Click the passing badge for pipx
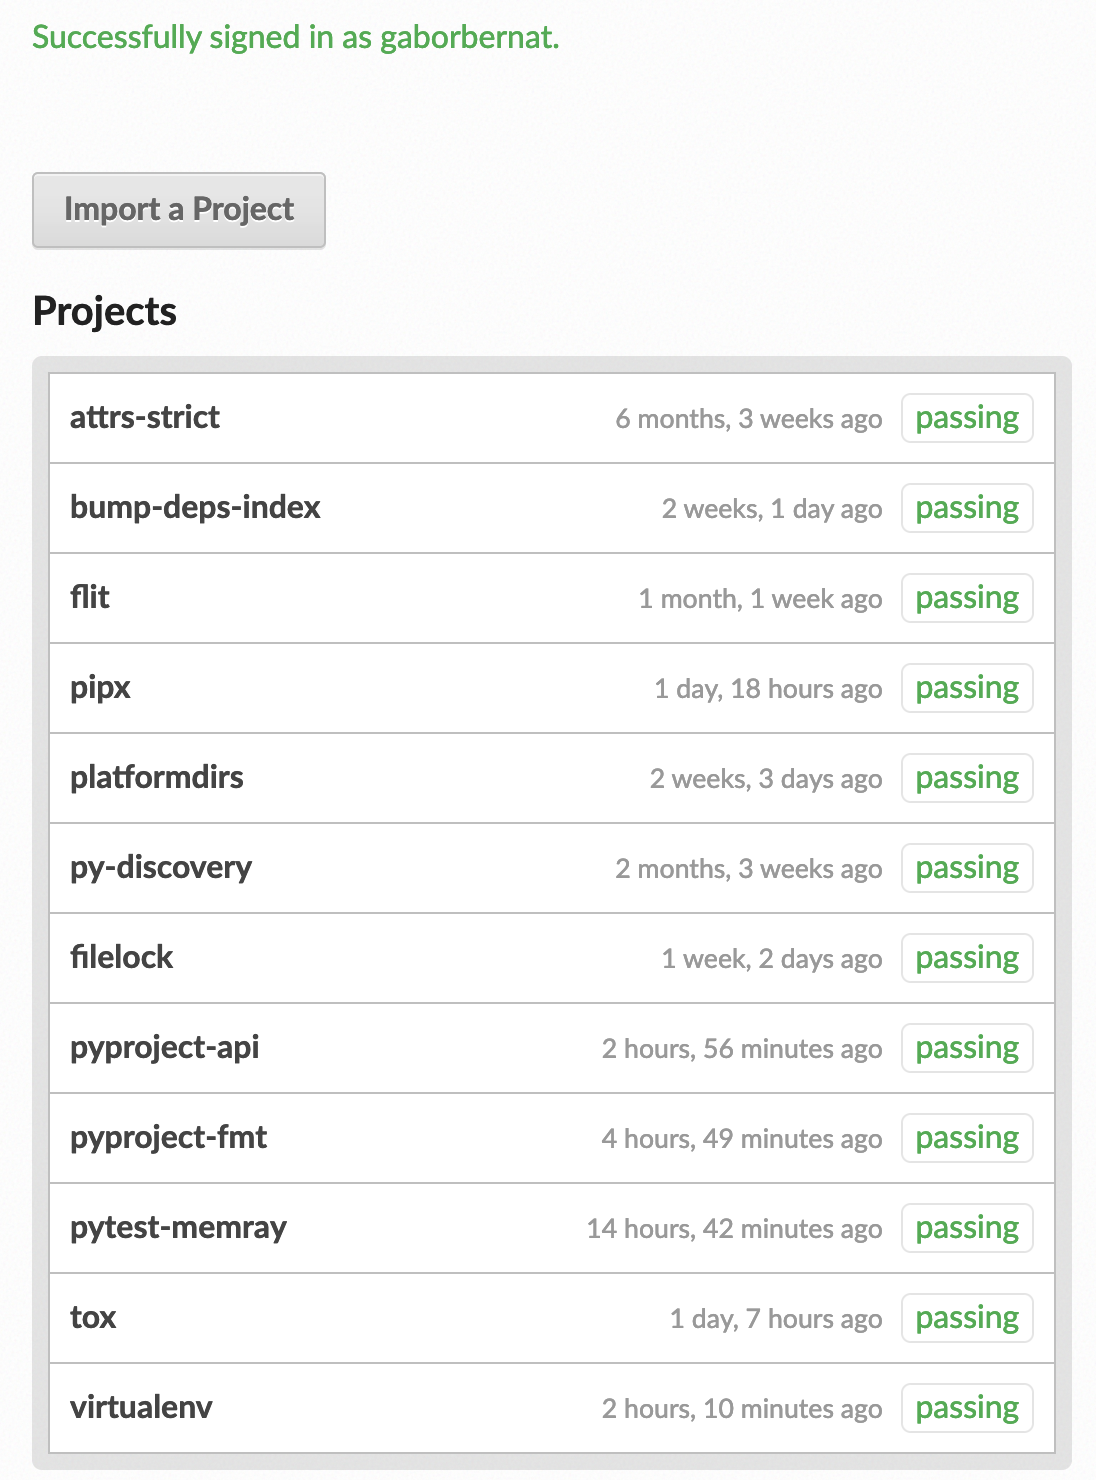The image size is (1096, 1480). pyautogui.click(x=967, y=688)
